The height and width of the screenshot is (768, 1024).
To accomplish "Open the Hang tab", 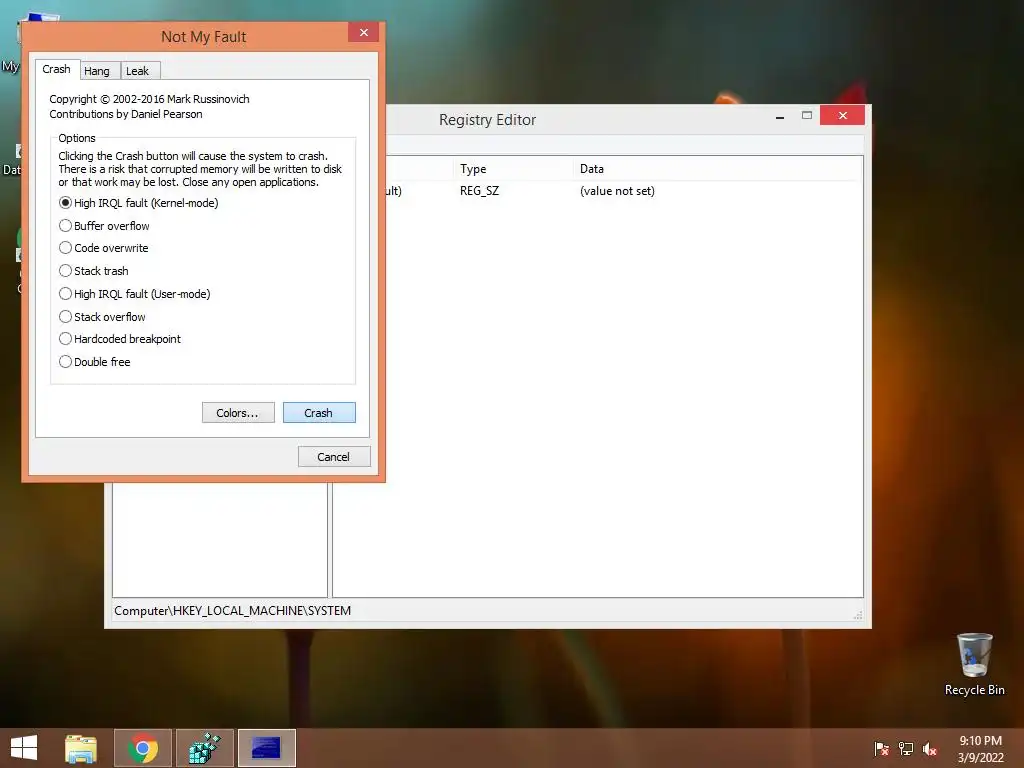I will pos(99,71).
